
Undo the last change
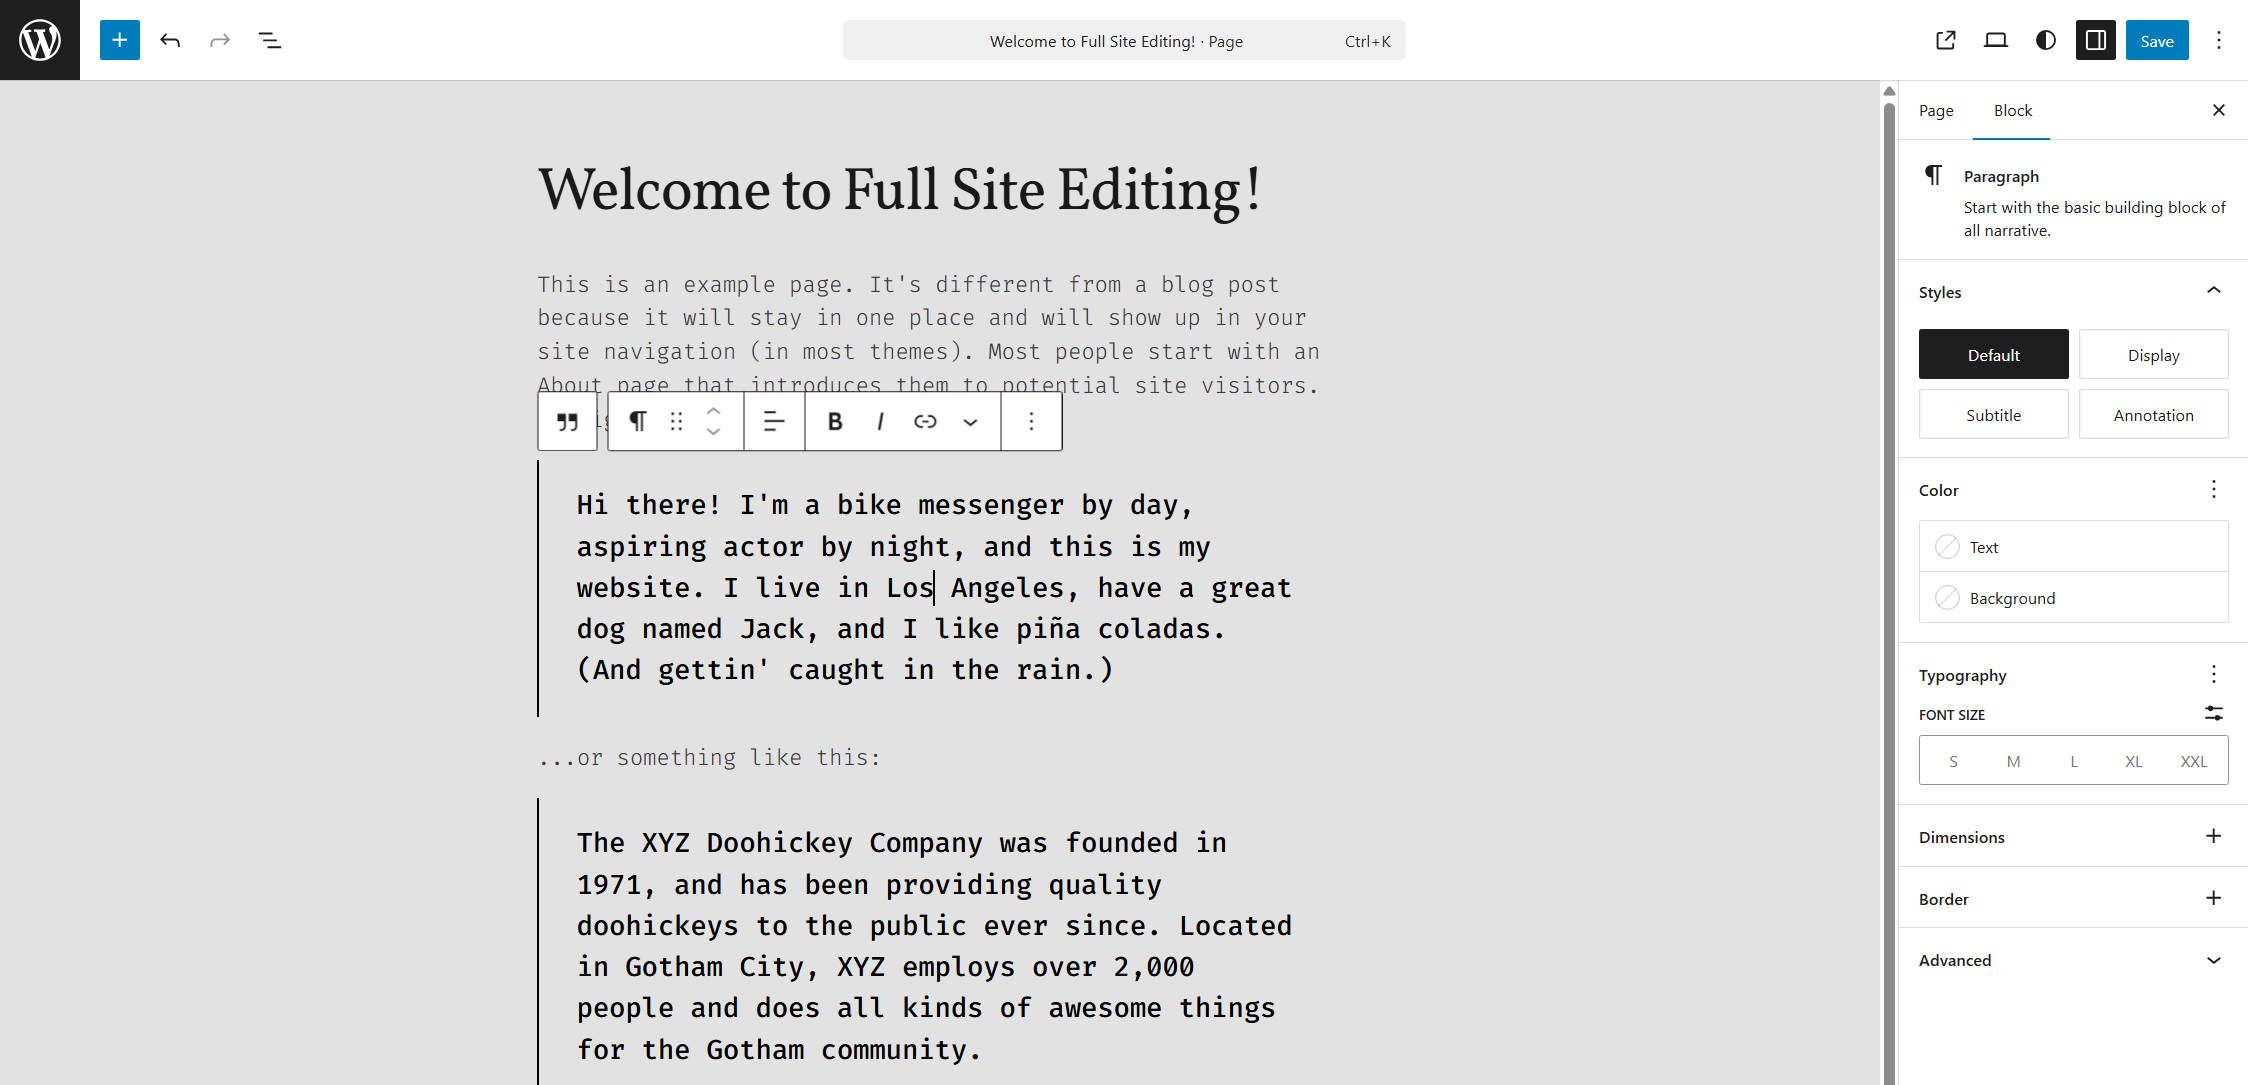(170, 40)
